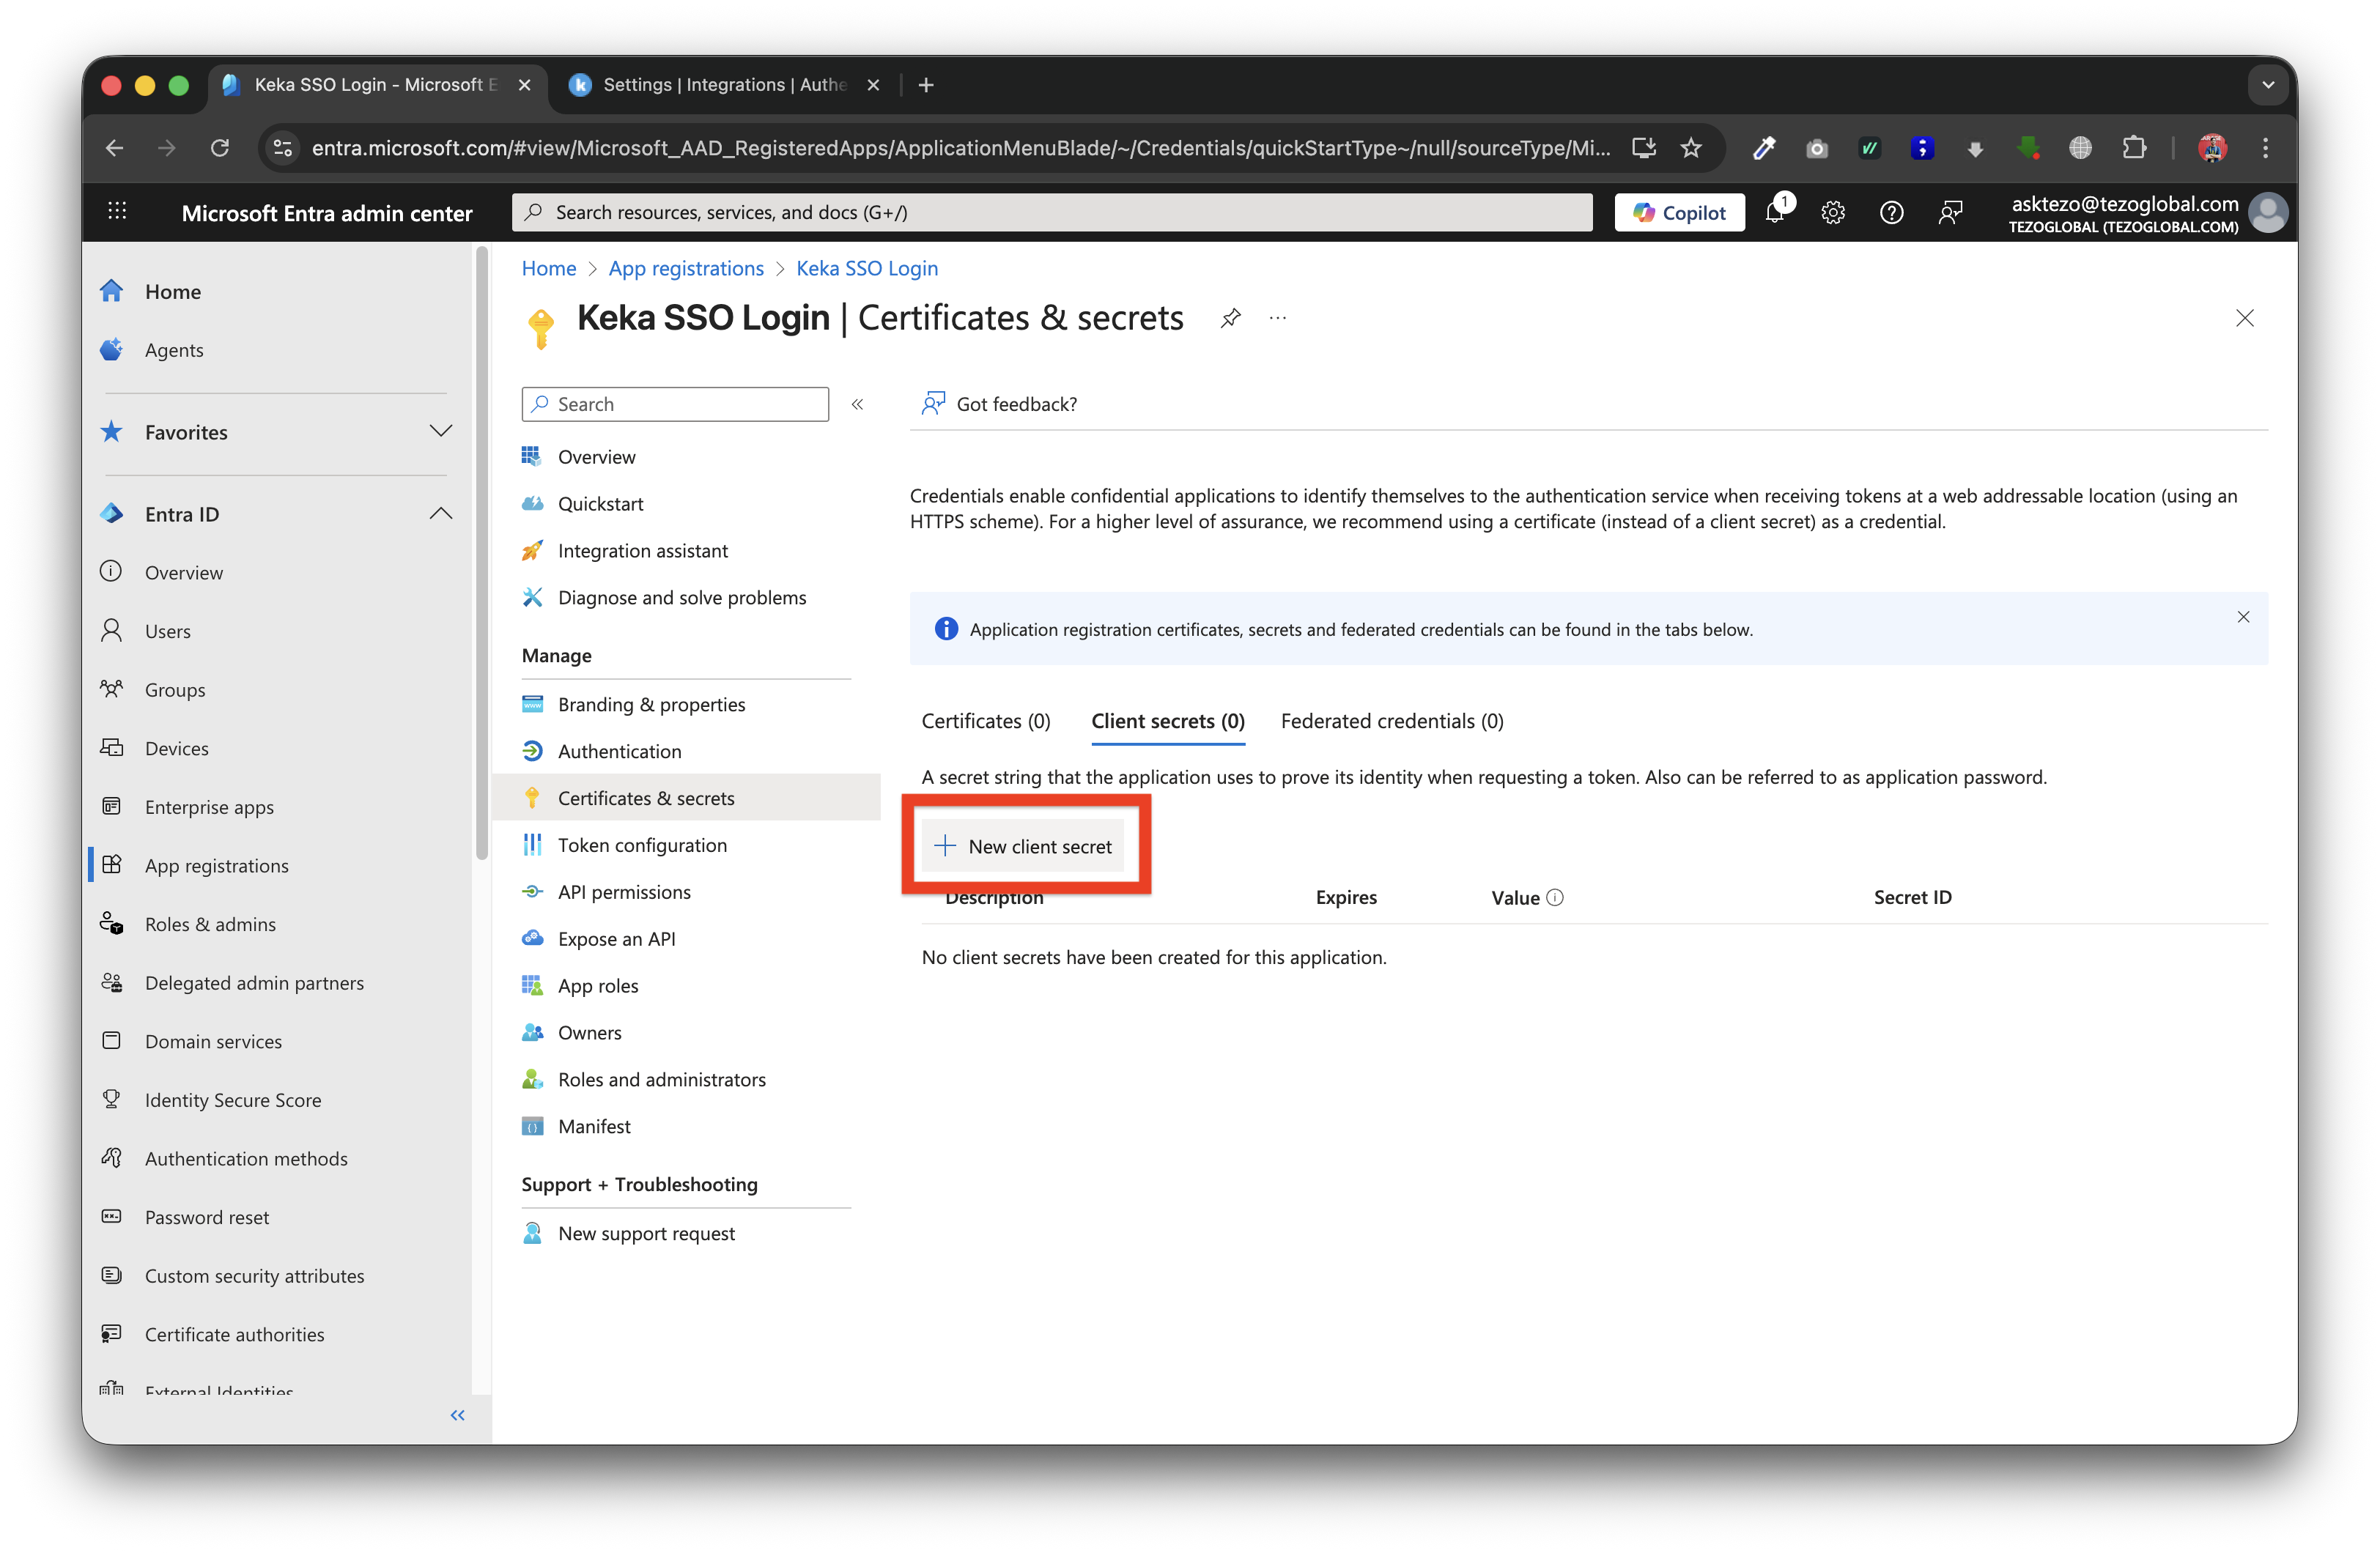
Task: Collapse the left navigation sidebar
Action: coord(458,1414)
